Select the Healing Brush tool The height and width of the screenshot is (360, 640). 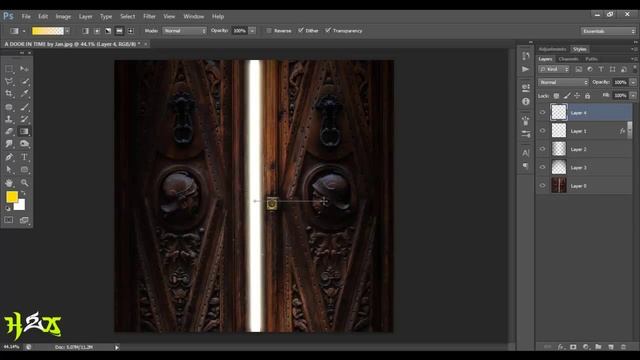pyautogui.click(x=9, y=107)
